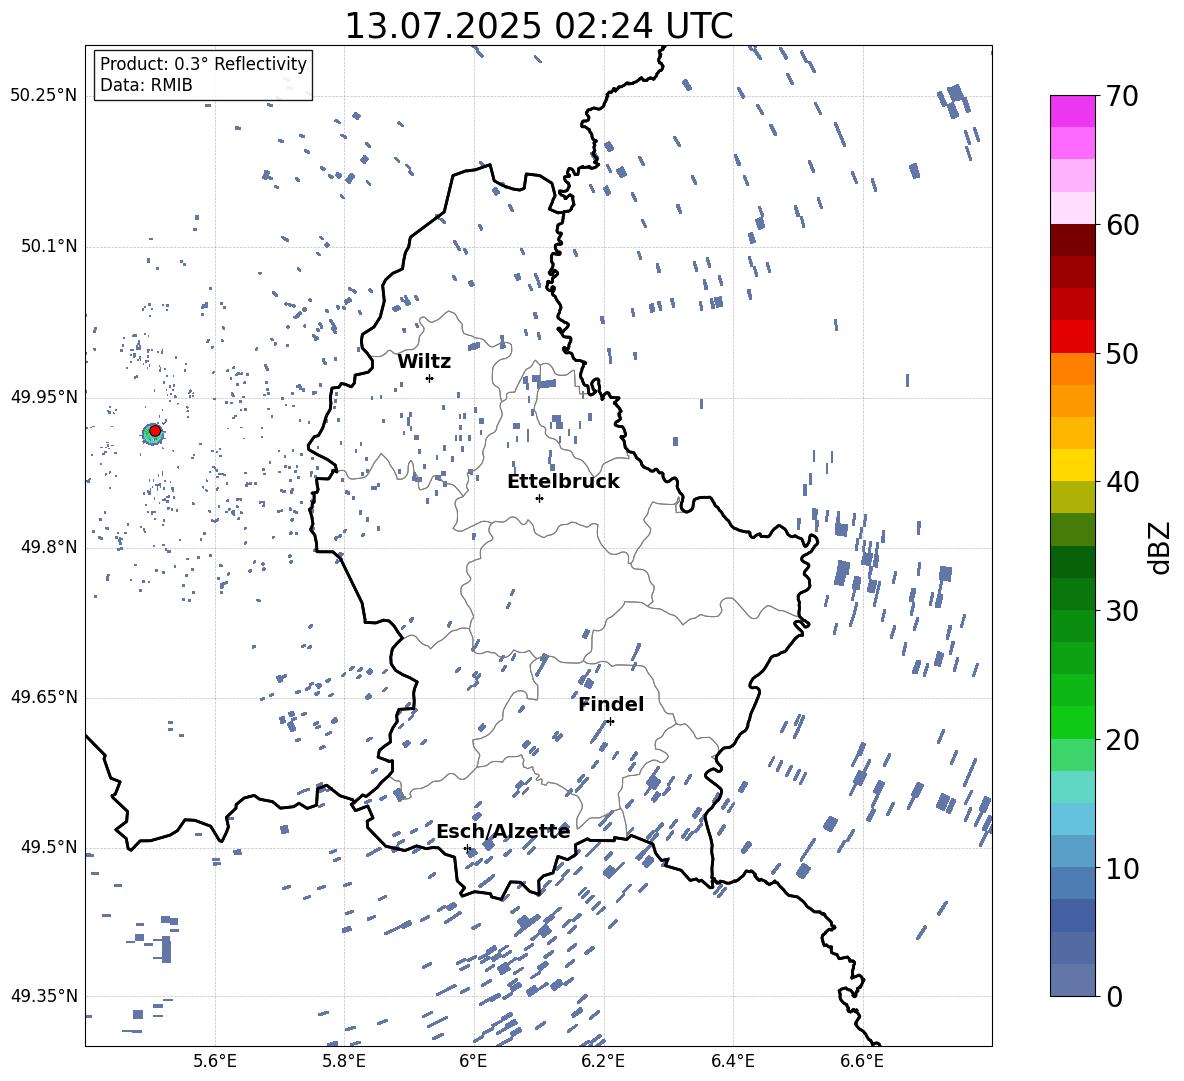Click the 49.65°N latitude label
Screen dimensions: 1184x1081
pos(44,696)
